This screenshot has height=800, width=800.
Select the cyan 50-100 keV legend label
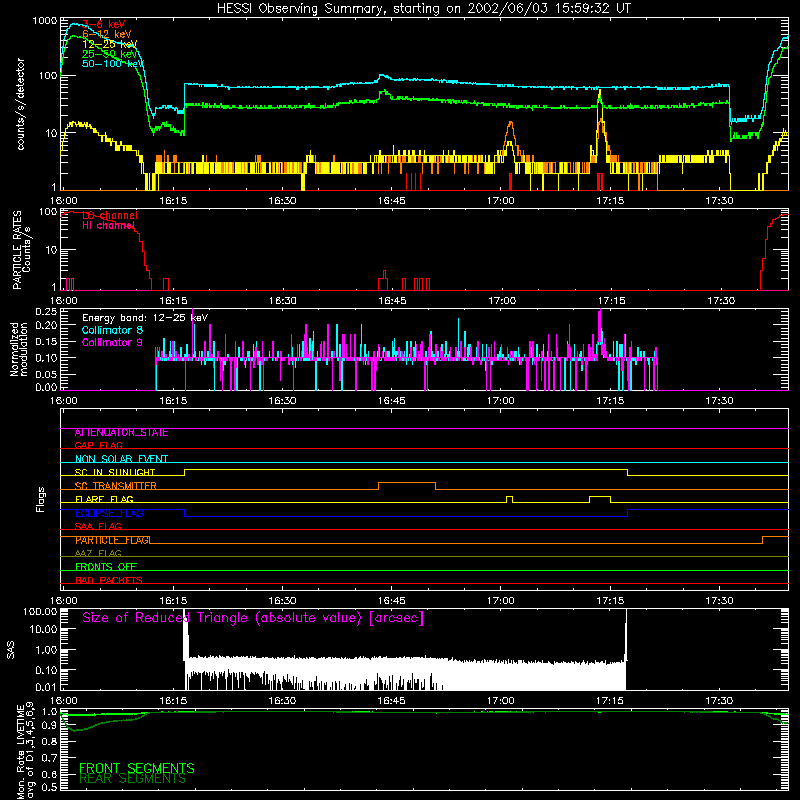[113, 63]
